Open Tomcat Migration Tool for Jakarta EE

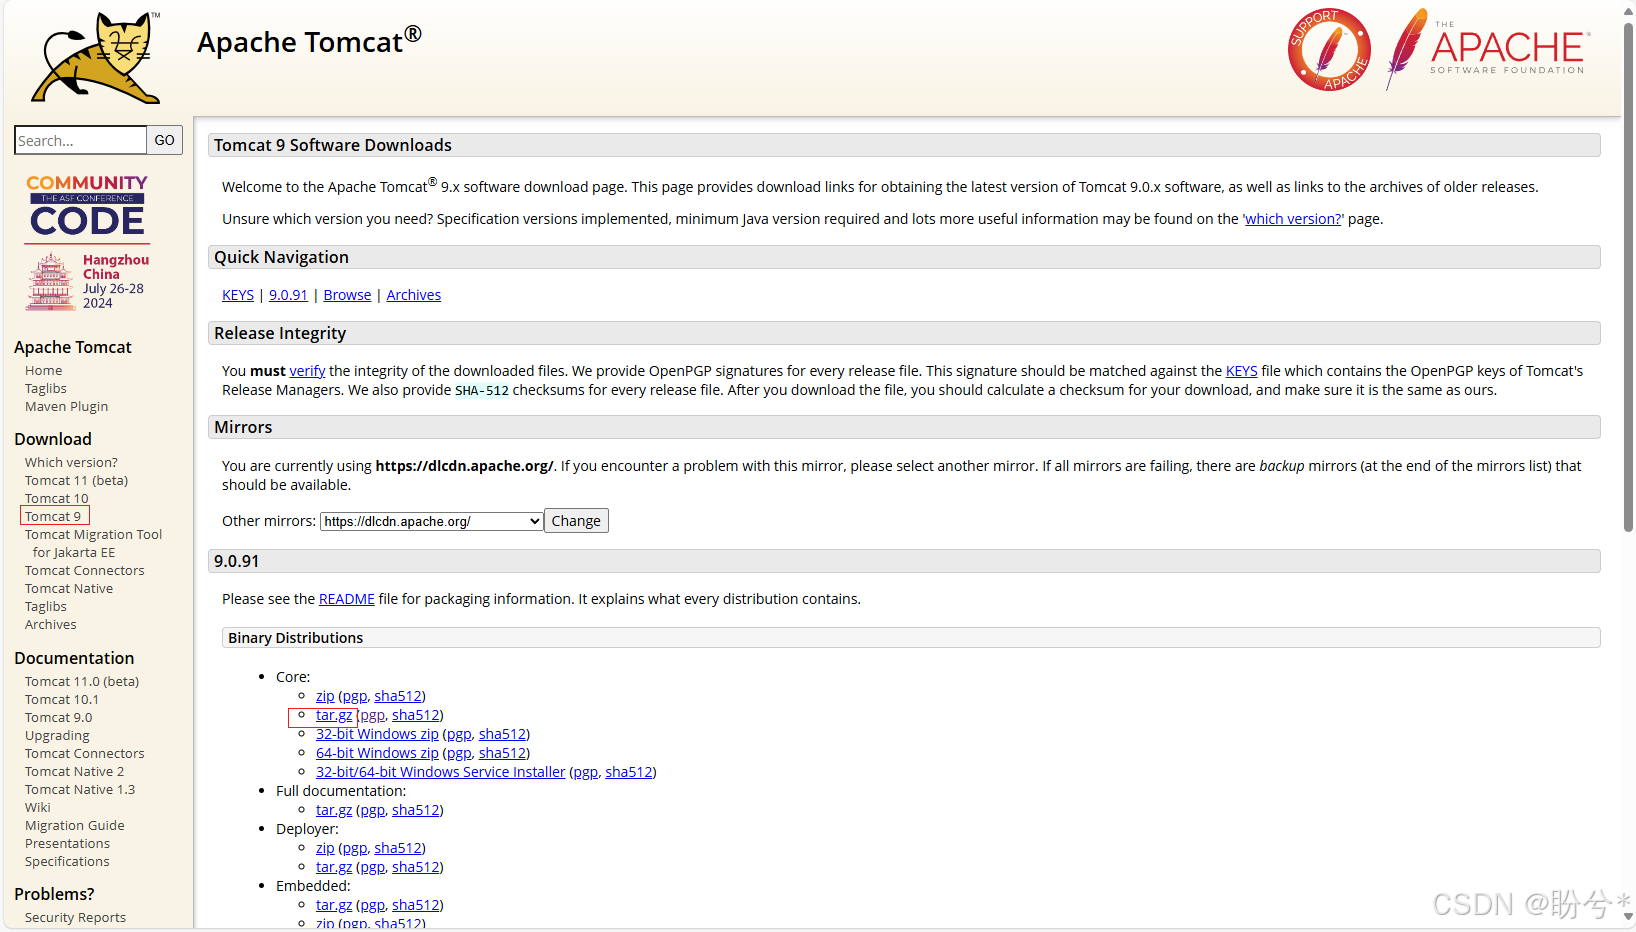pos(93,543)
